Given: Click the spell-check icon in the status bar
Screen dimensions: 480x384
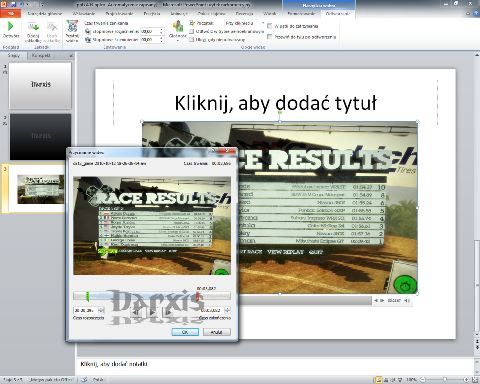Looking at the screenshot, I should coord(85,380).
